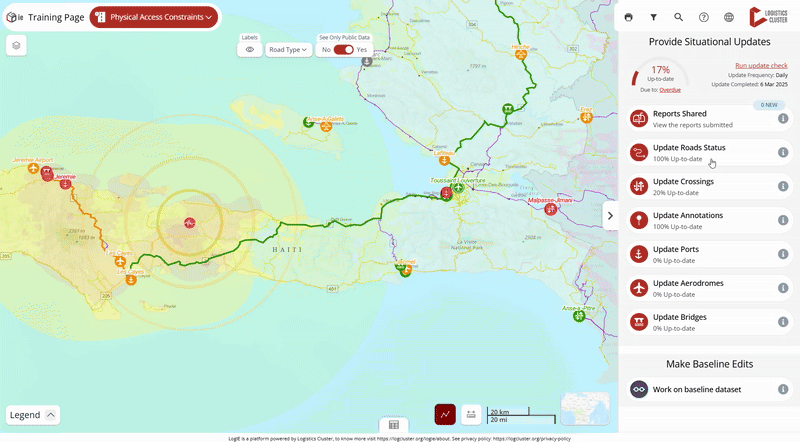Expand the Legend panel
Viewport: 800px width, 442px height.
(x=33, y=415)
